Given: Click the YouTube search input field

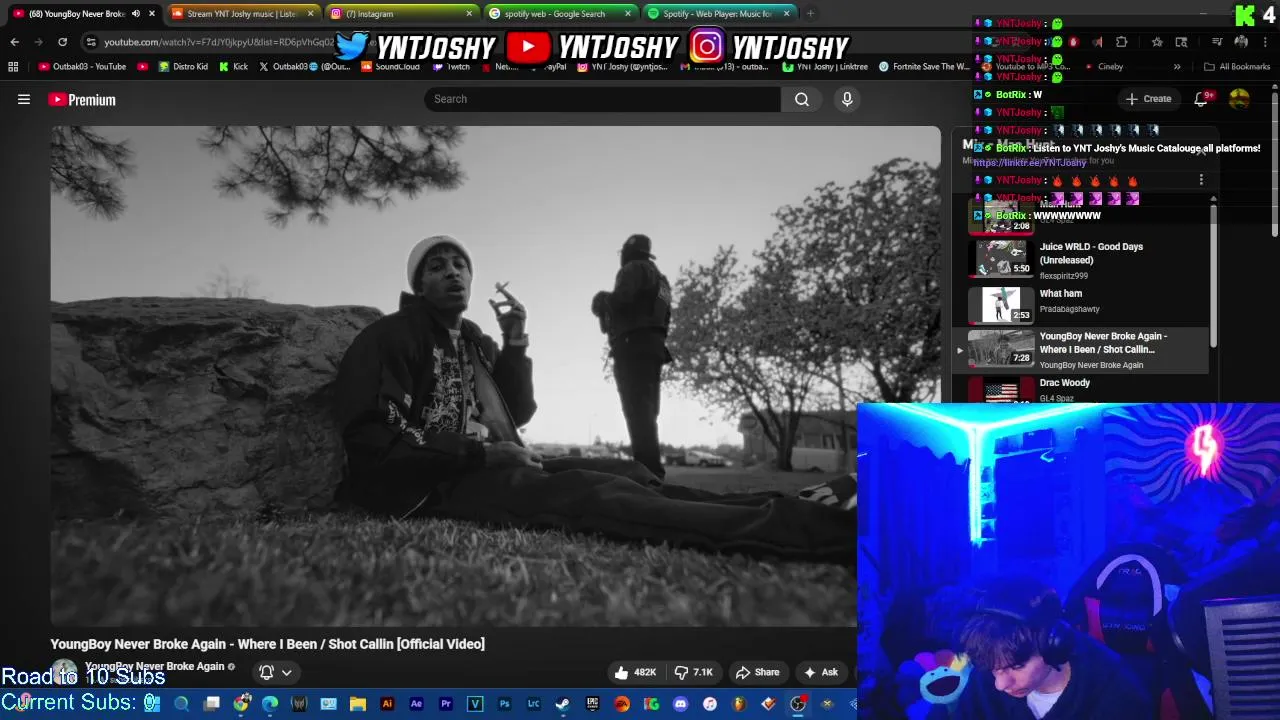Looking at the screenshot, I should coord(602,99).
